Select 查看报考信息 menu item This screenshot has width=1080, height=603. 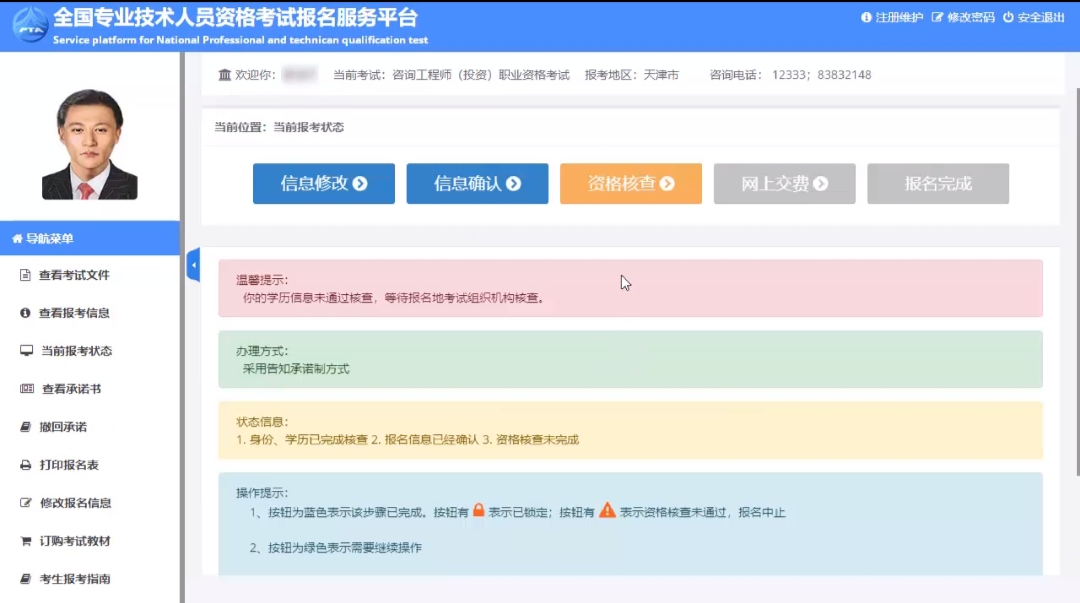[74, 313]
